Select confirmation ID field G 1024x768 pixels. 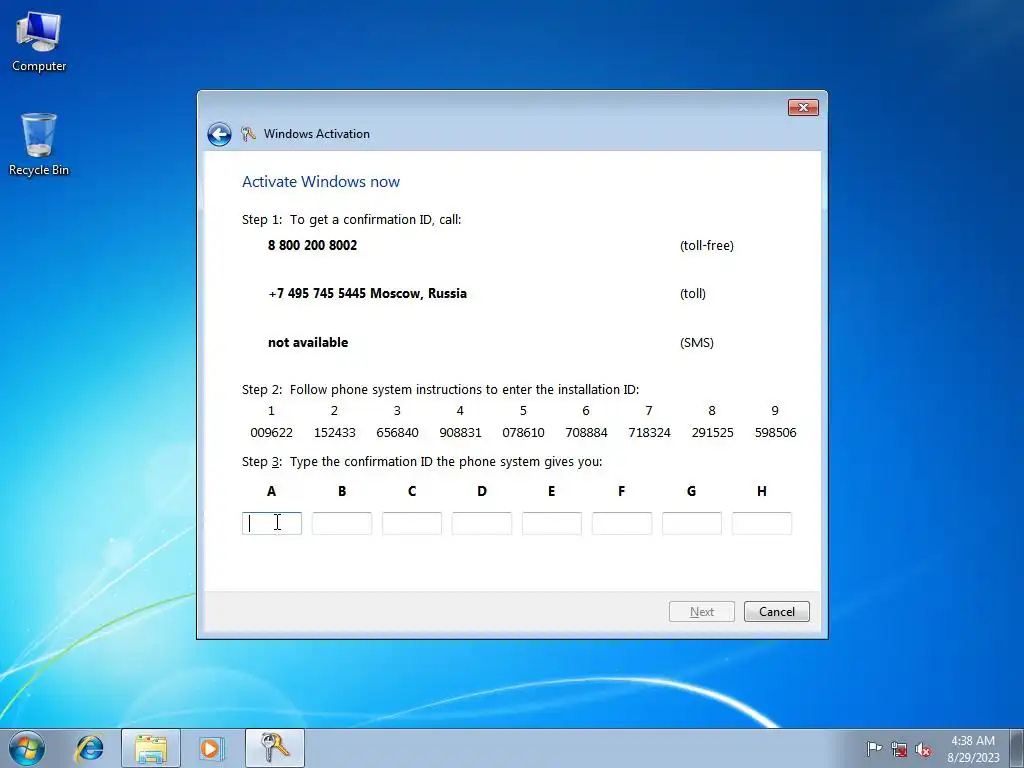point(692,523)
